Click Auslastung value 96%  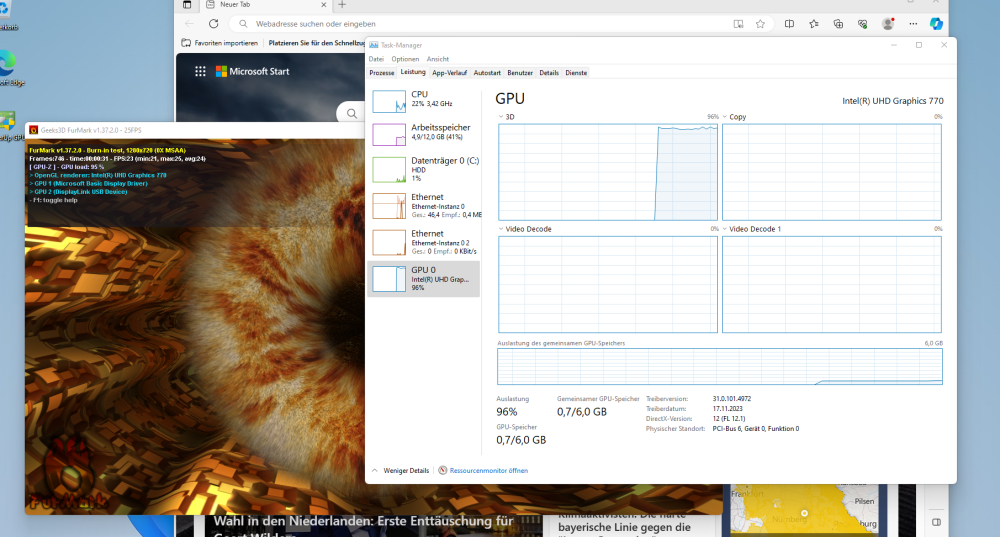click(507, 412)
